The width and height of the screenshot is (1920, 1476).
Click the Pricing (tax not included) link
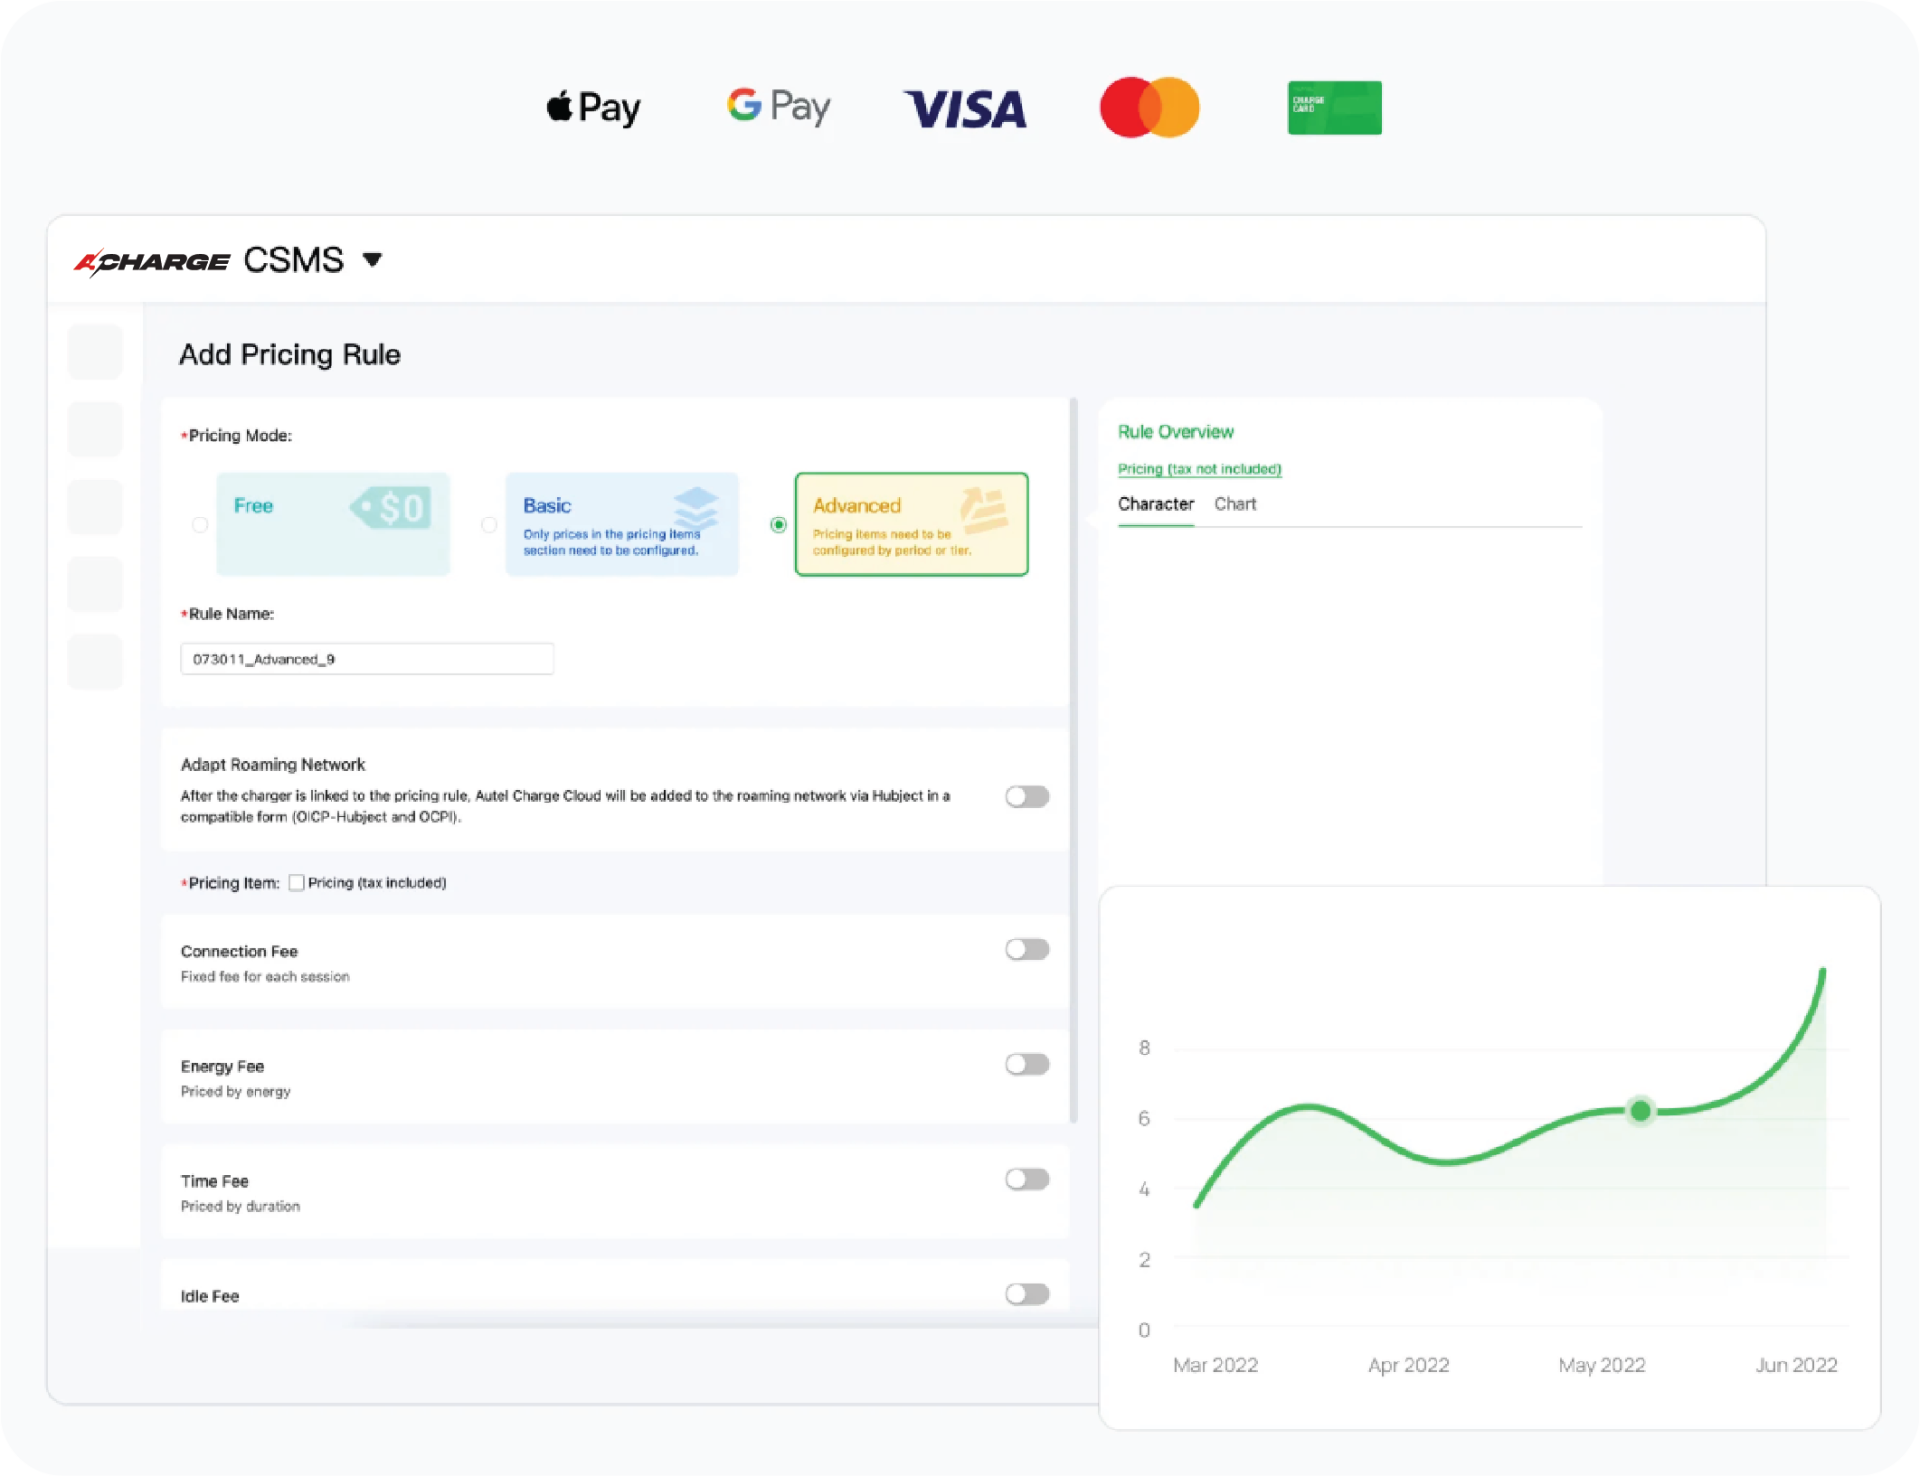tap(1199, 469)
